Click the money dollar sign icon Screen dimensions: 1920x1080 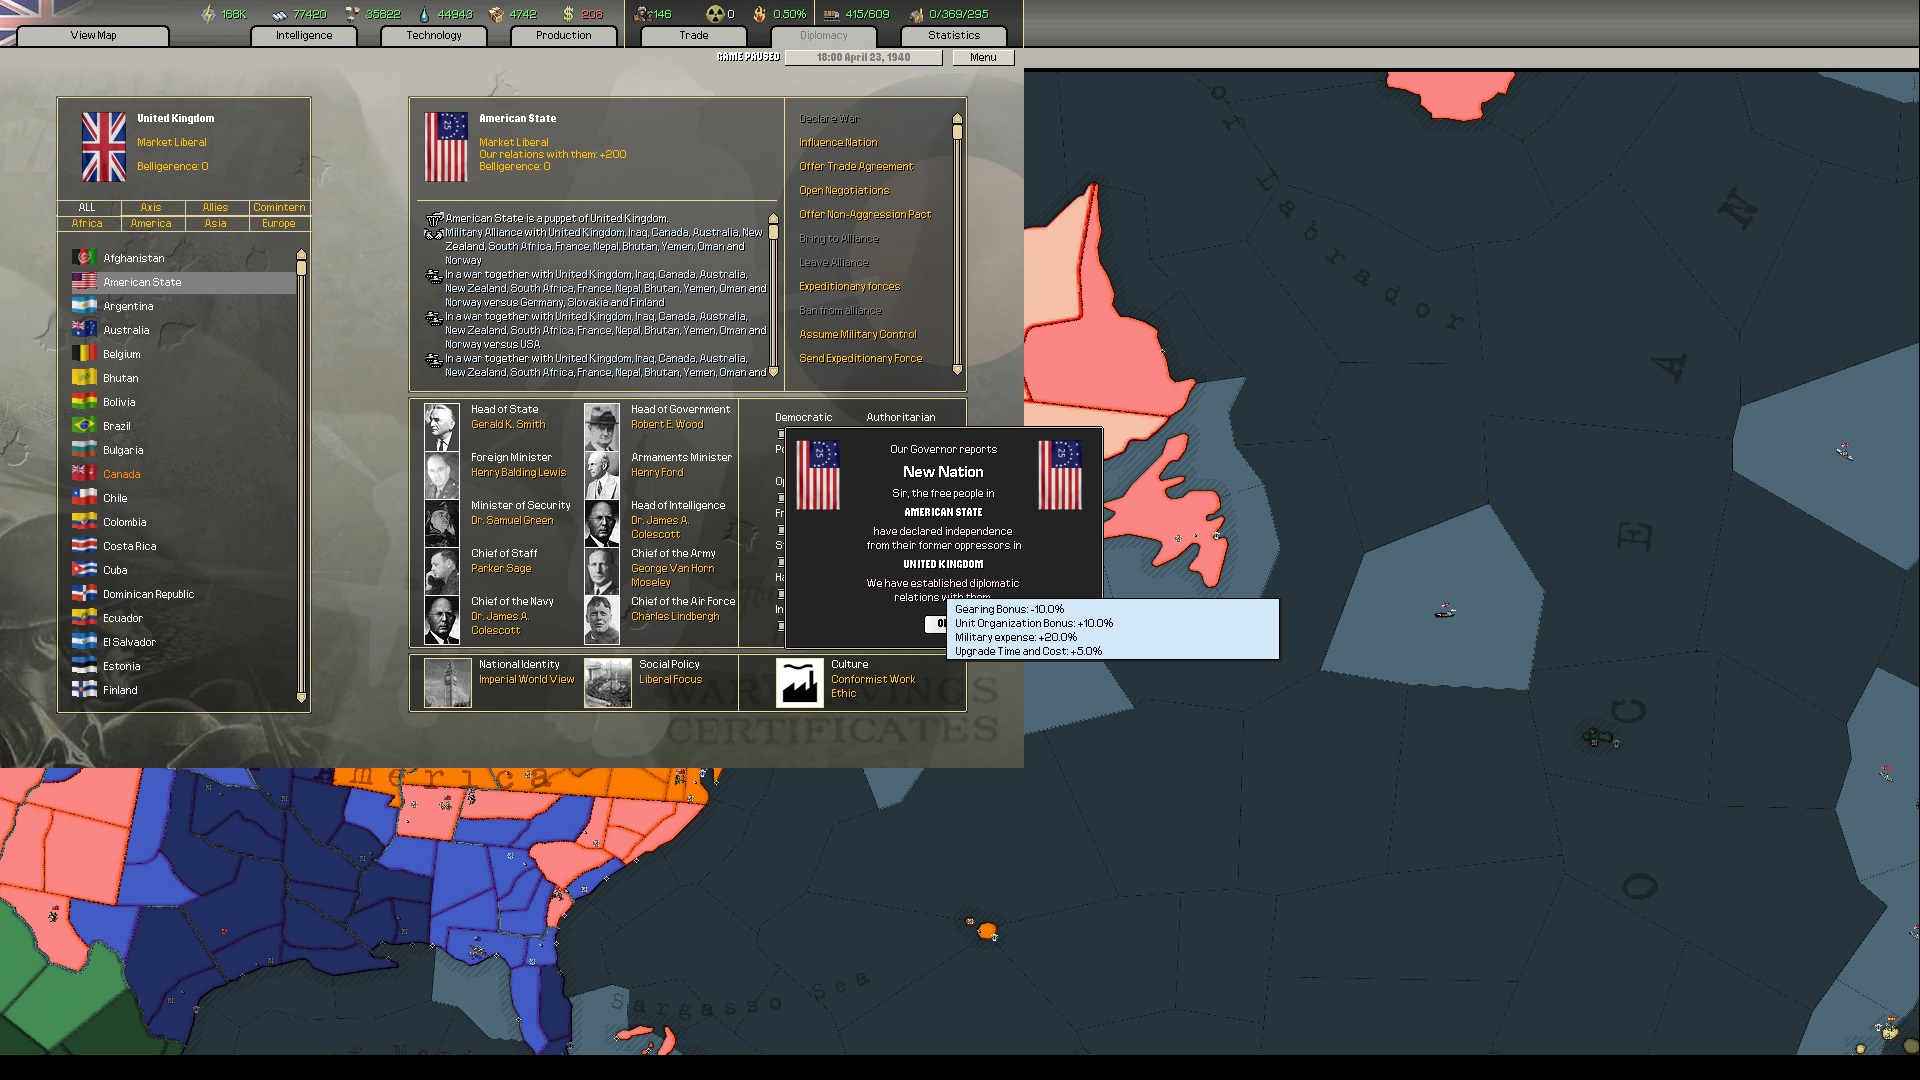568,14
